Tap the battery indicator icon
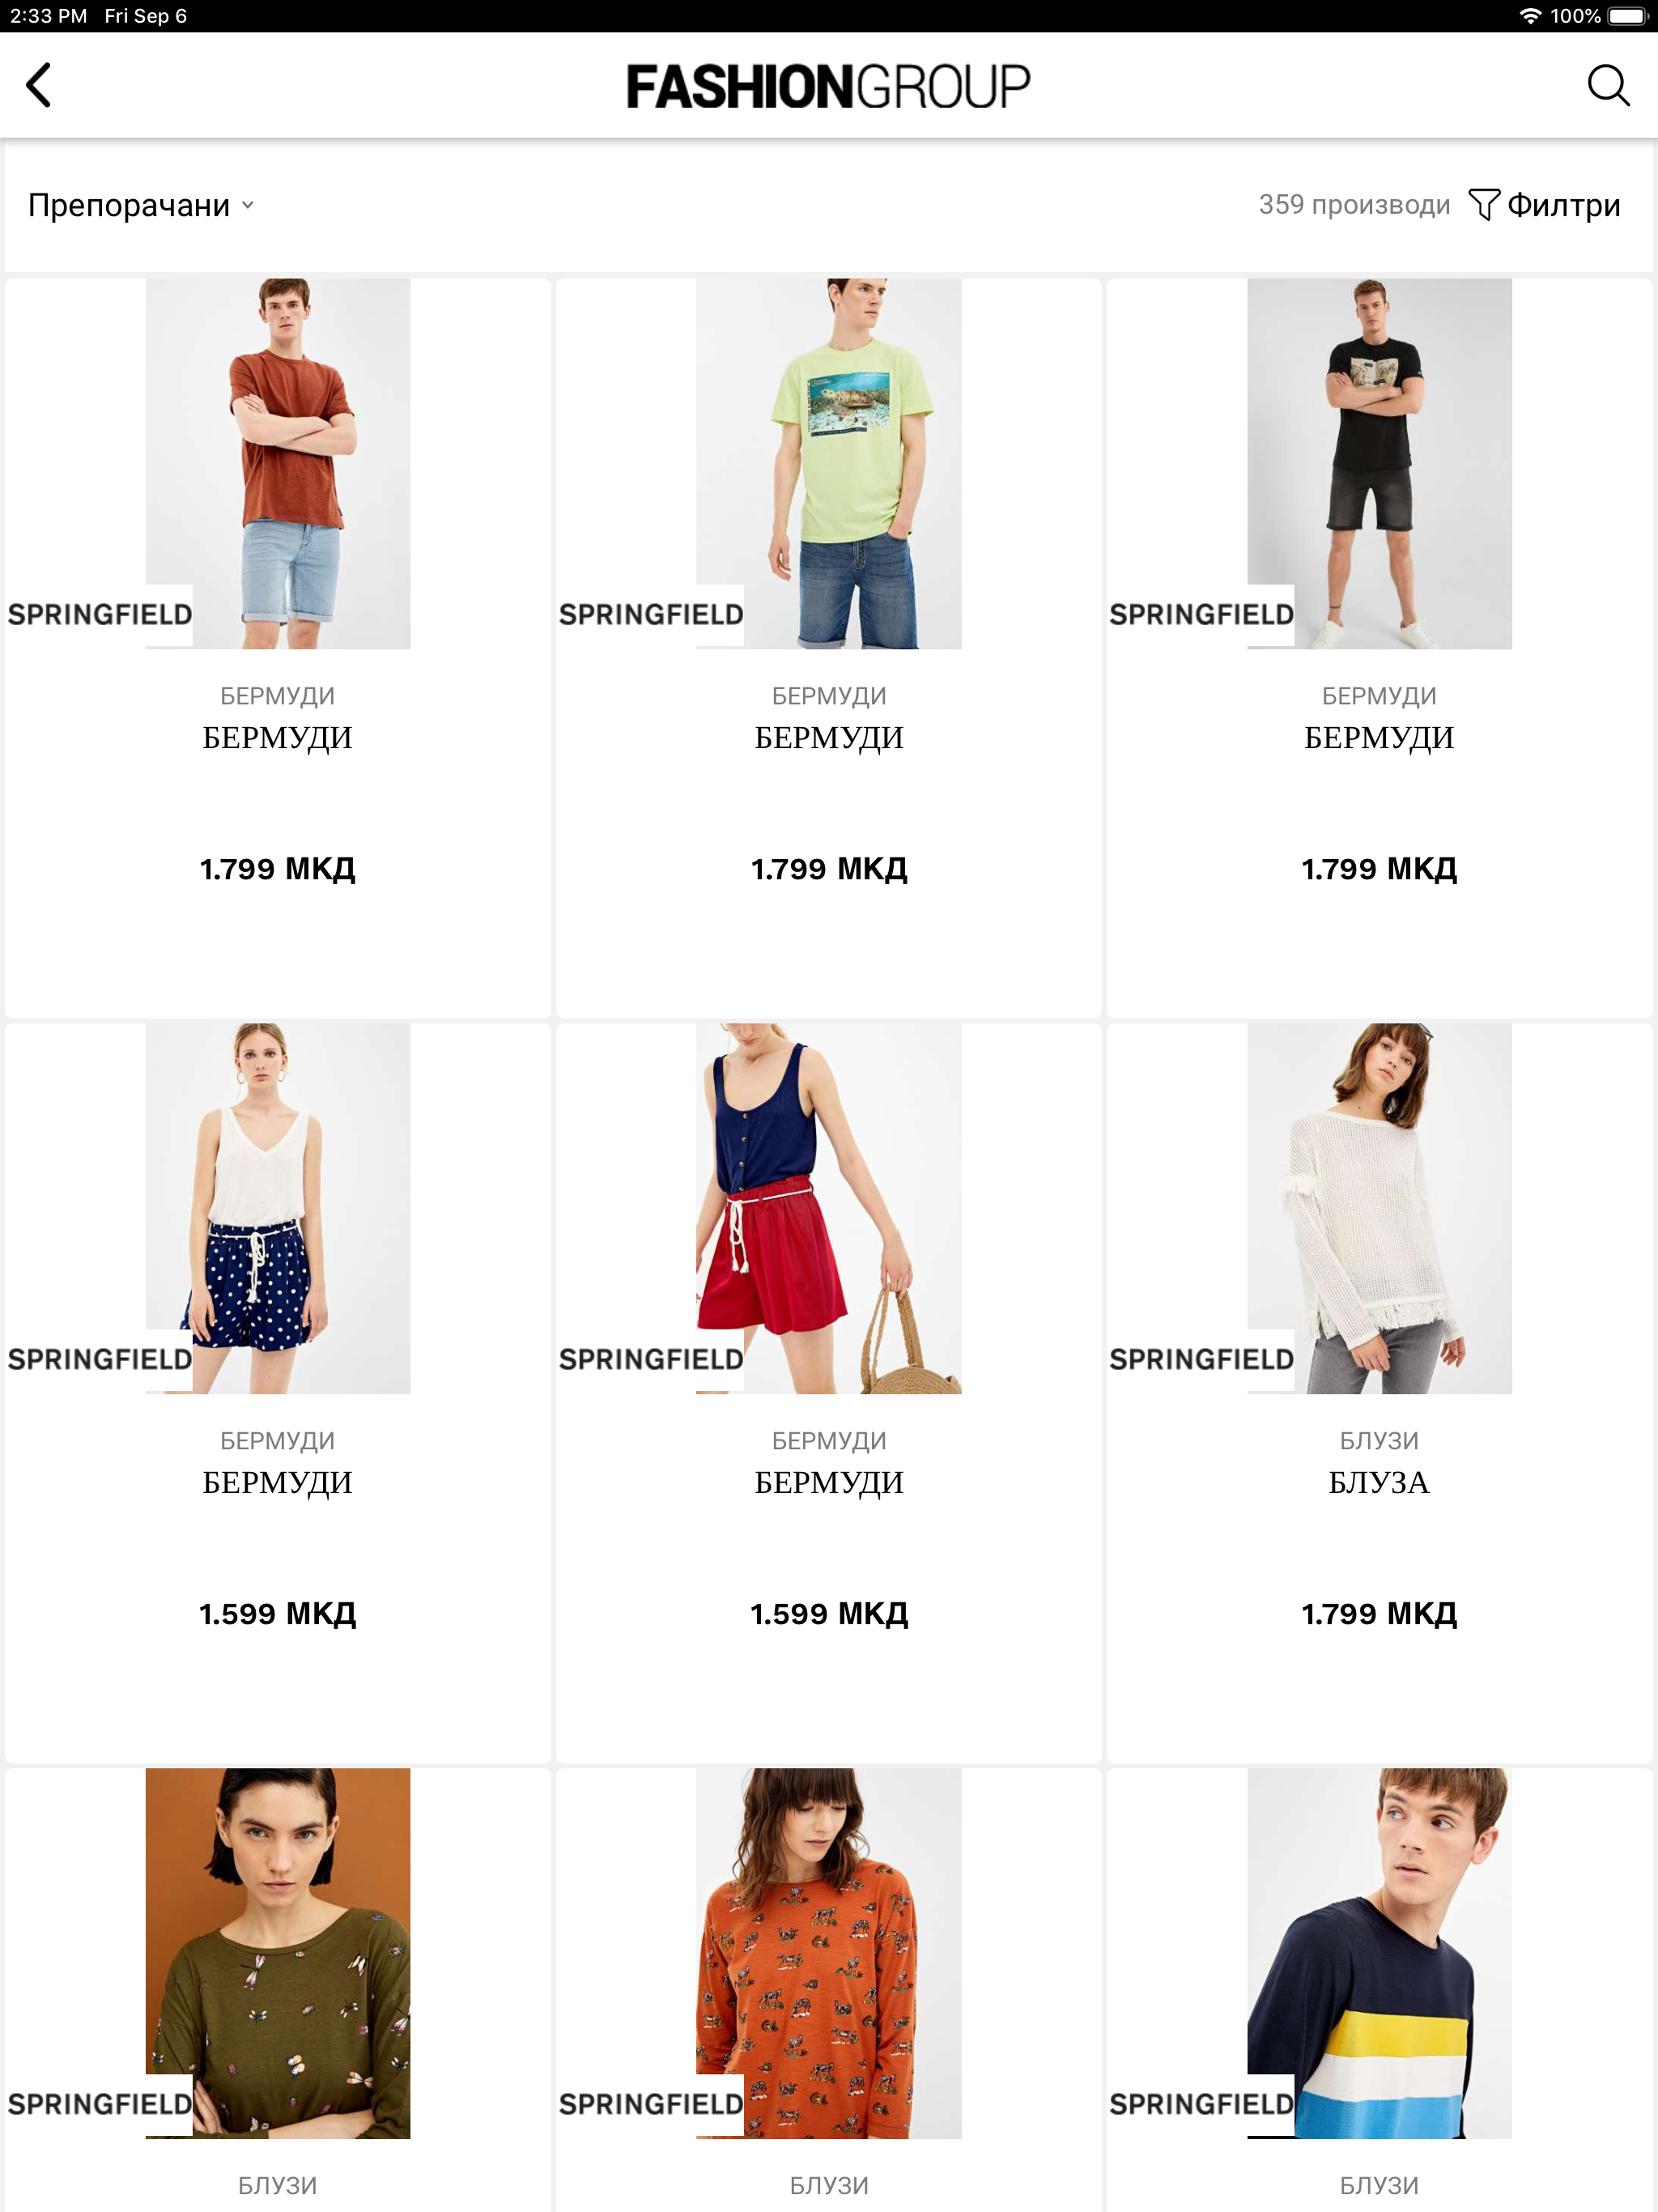This screenshot has height=2212, width=1658. tap(1628, 16)
